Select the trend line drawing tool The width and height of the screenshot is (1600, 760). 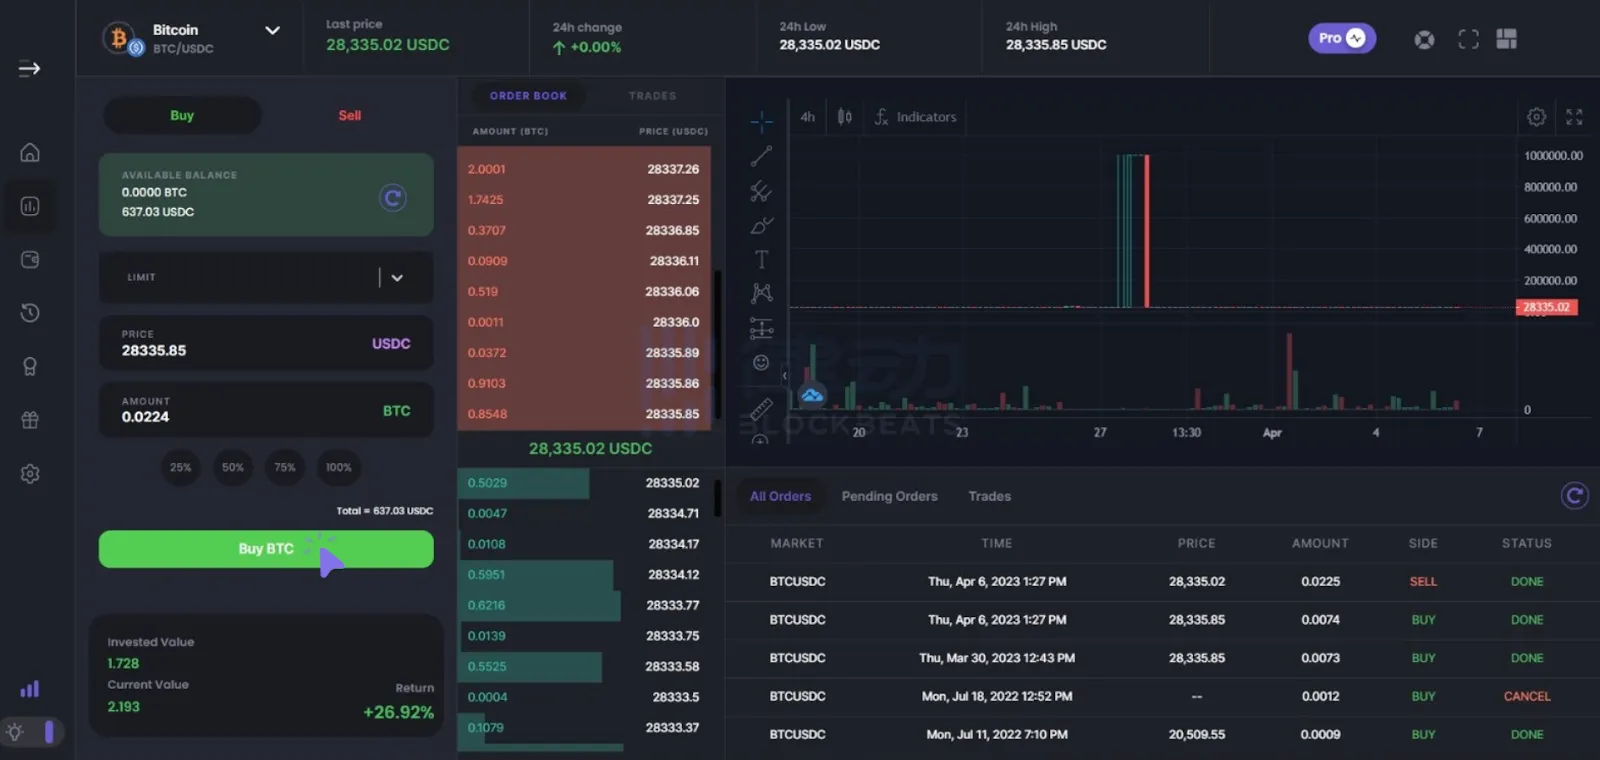point(761,156)
